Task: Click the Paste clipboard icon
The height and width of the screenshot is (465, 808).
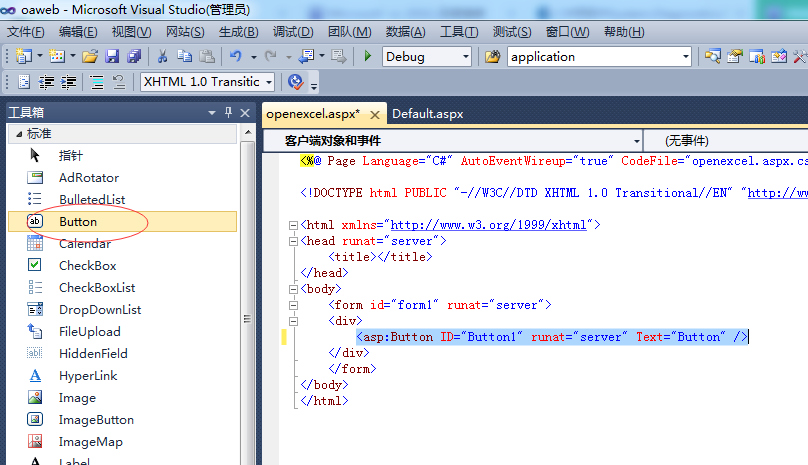Action: [207, 56]
